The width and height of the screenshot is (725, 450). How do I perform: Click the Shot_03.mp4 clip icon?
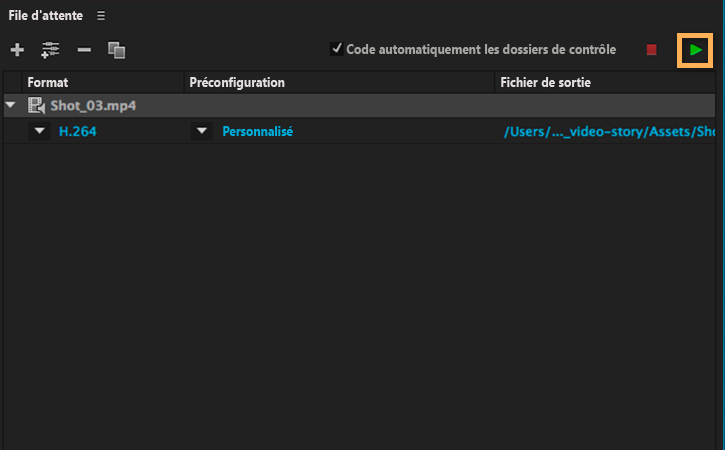click(37, 105)
